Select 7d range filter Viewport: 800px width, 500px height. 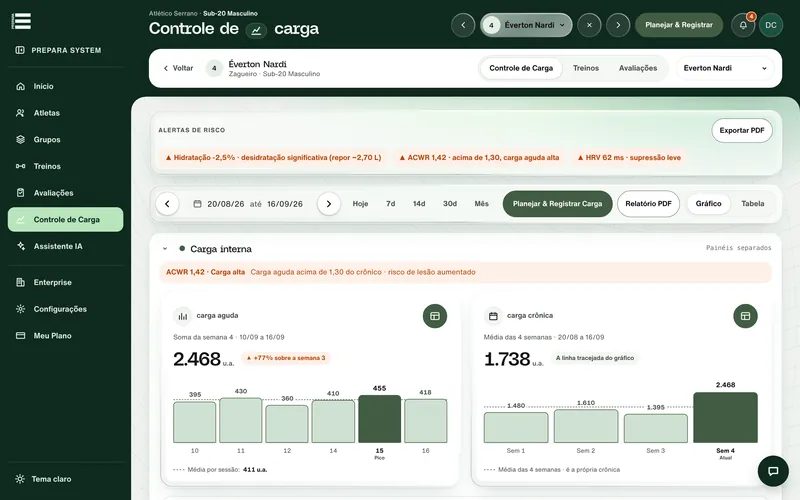point(390,204)
